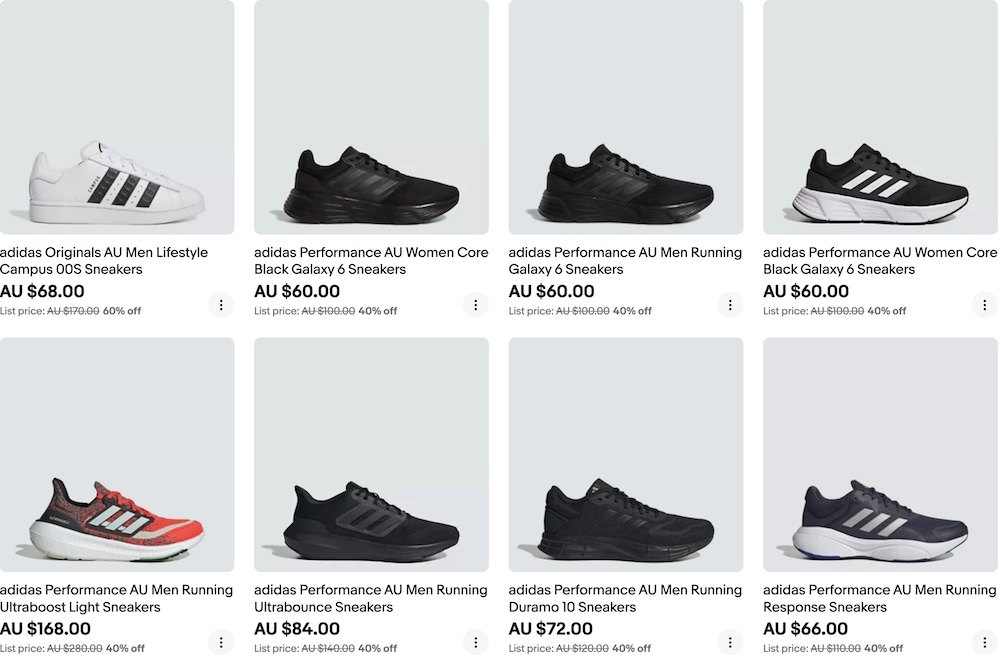The height and width of the screenshot is (670, 1000).
Task: Open Men Running Ultraboost Light Sneakers title
Action: pyautogui.click(x=116, y=599)
